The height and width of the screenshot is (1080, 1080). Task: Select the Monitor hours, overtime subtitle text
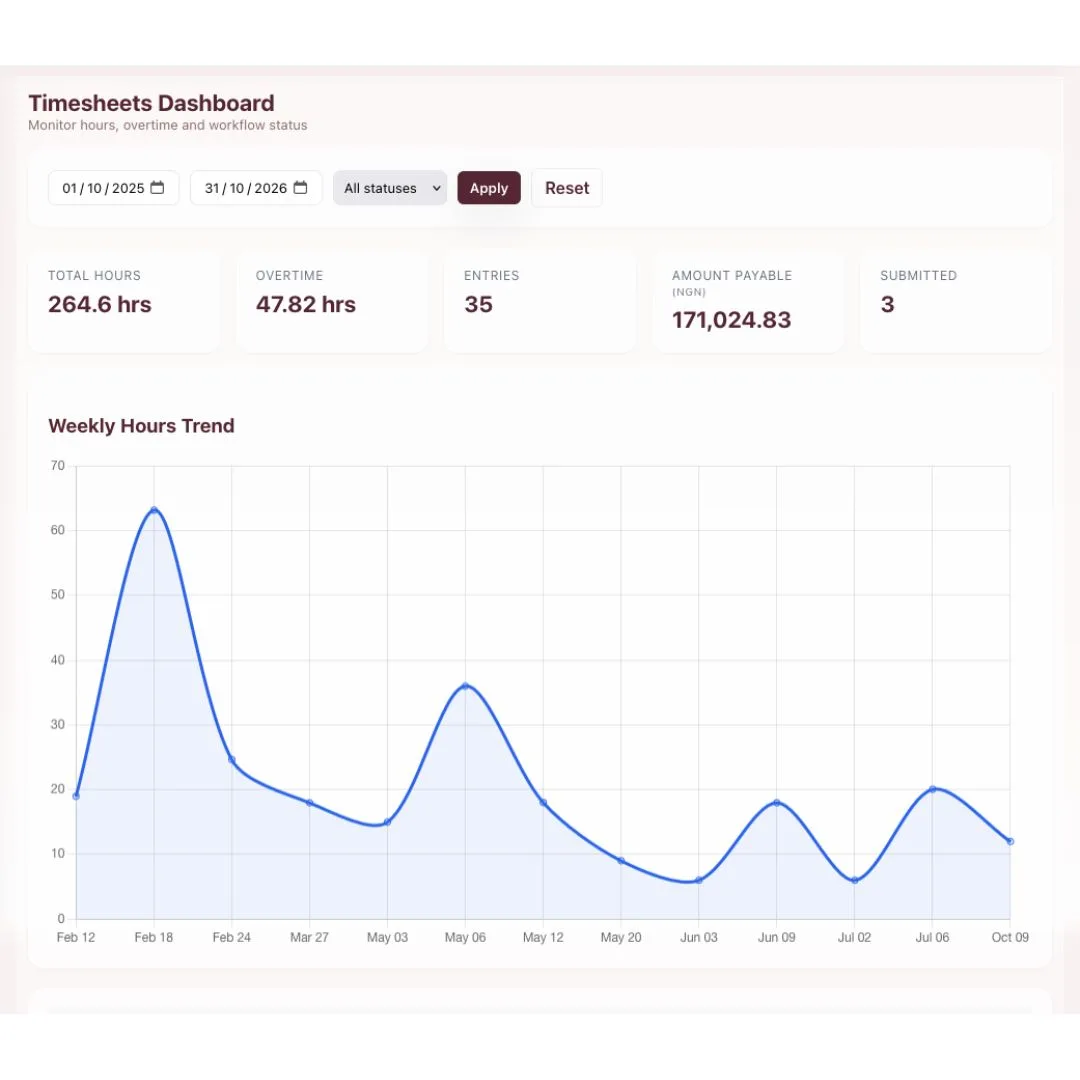pos(167,125)
